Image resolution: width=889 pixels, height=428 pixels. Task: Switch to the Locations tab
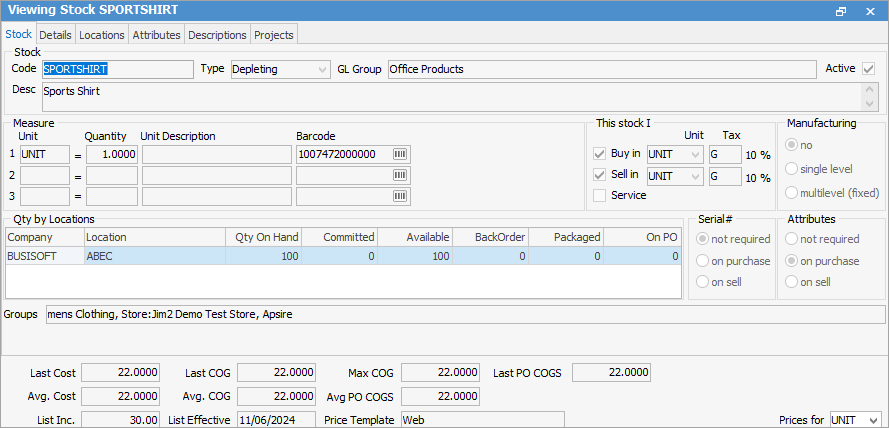click(x=102, y=35)
